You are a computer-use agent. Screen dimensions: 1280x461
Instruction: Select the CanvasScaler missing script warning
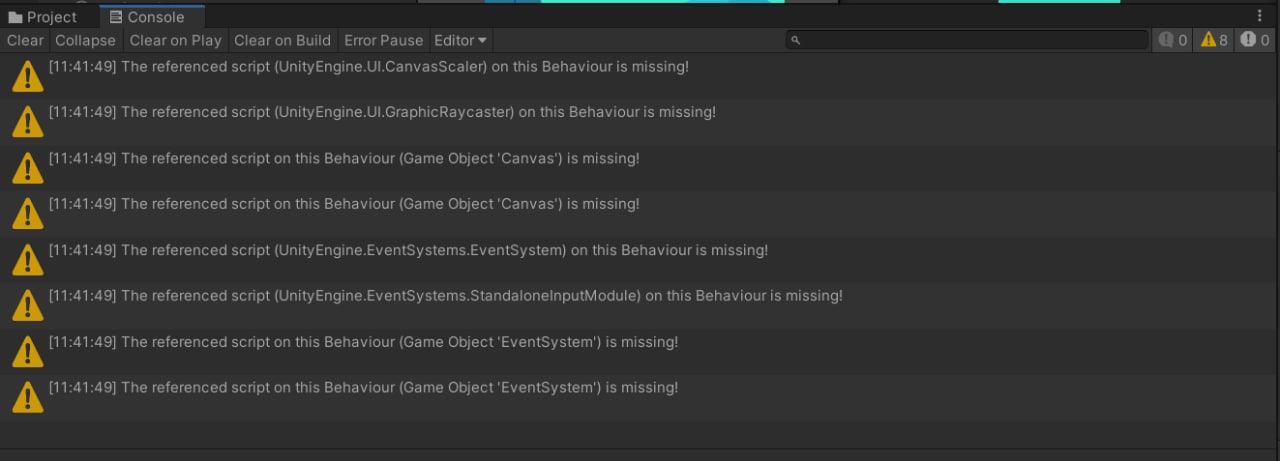(640, 76)
